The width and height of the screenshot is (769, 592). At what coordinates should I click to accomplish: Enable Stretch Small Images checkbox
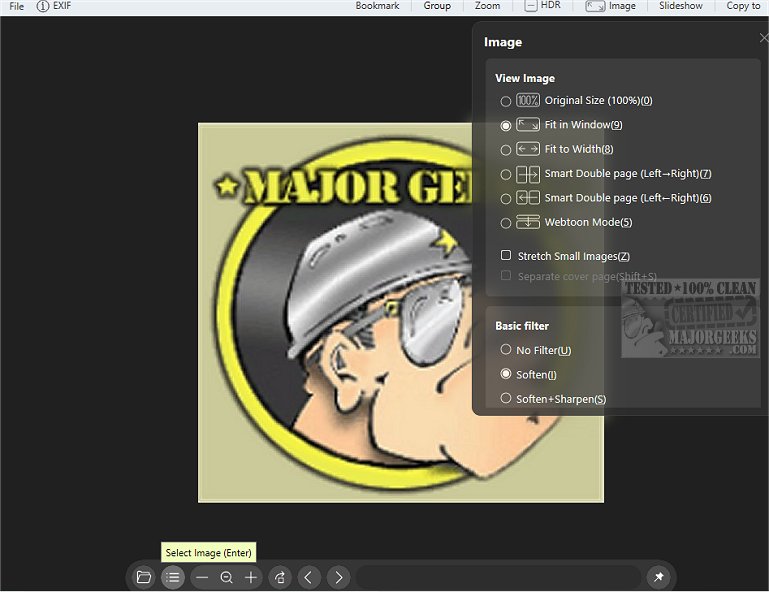[506, 255]
